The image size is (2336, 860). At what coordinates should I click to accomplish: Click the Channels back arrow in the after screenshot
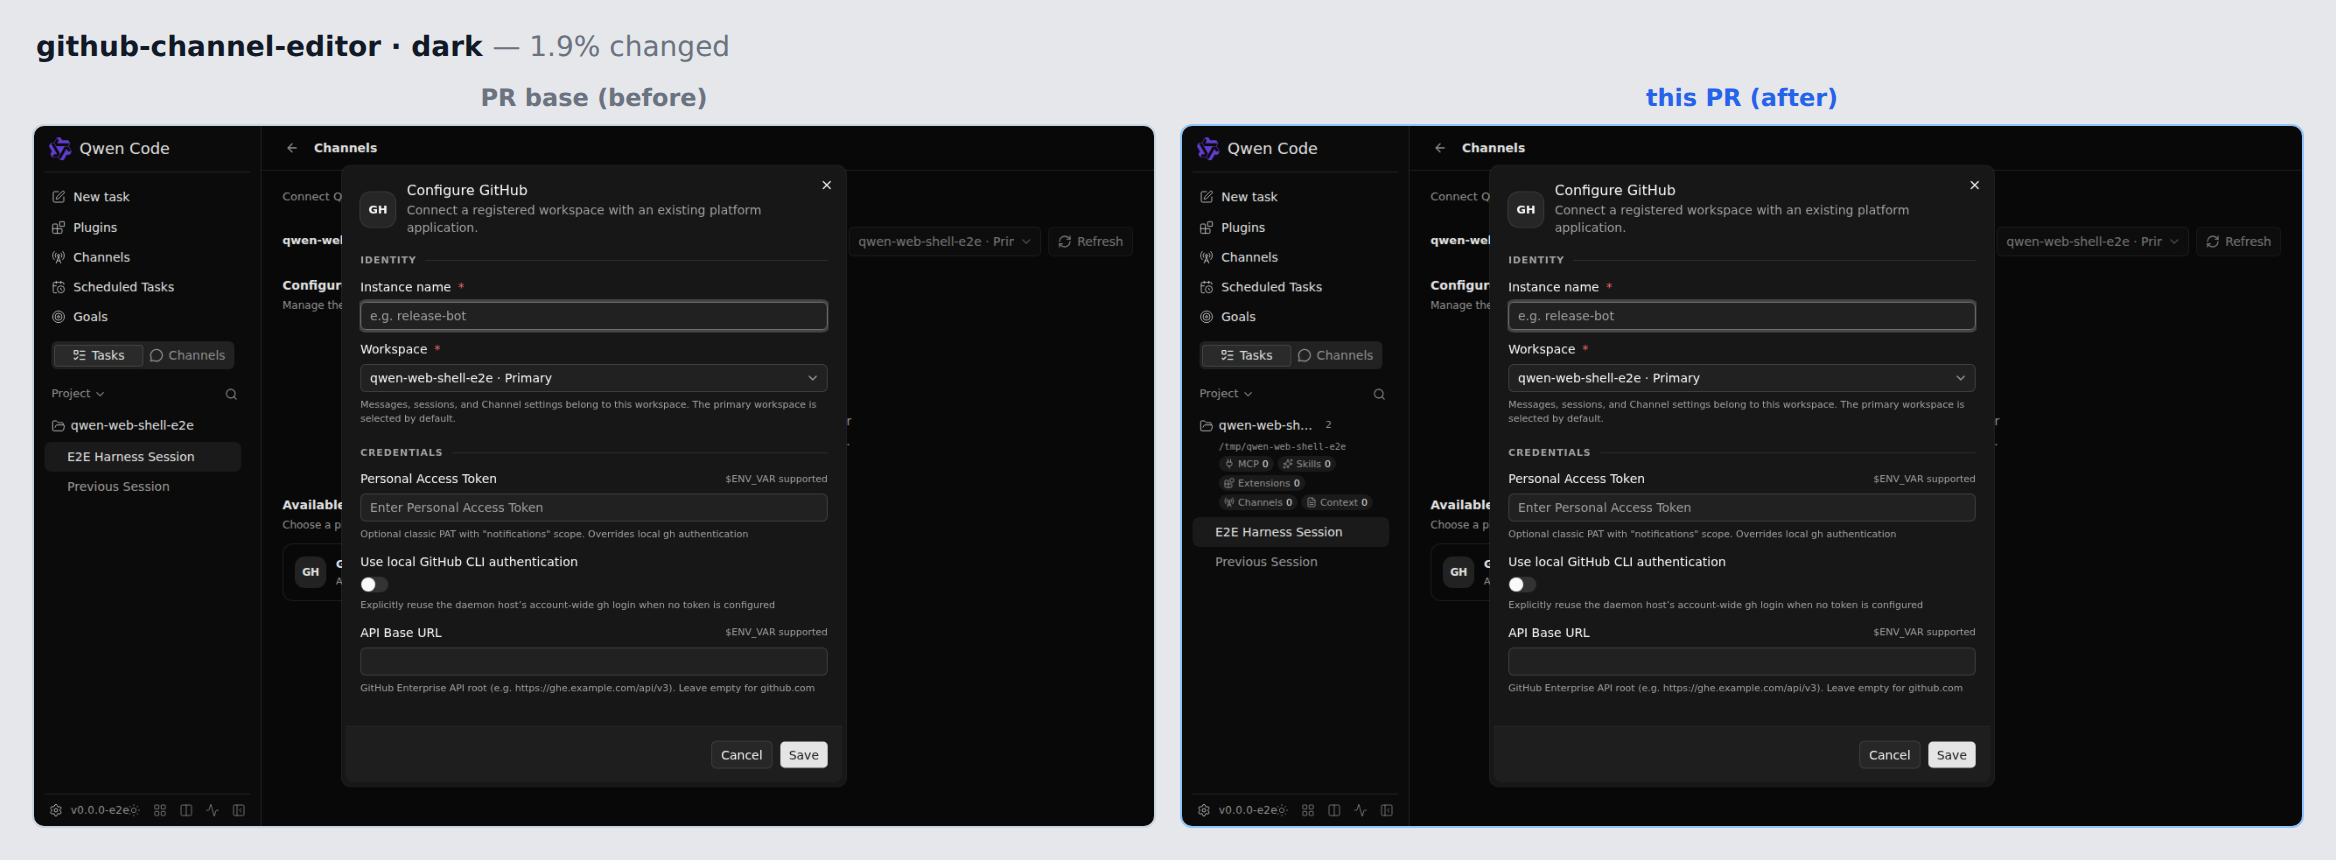coord(1440,148)
